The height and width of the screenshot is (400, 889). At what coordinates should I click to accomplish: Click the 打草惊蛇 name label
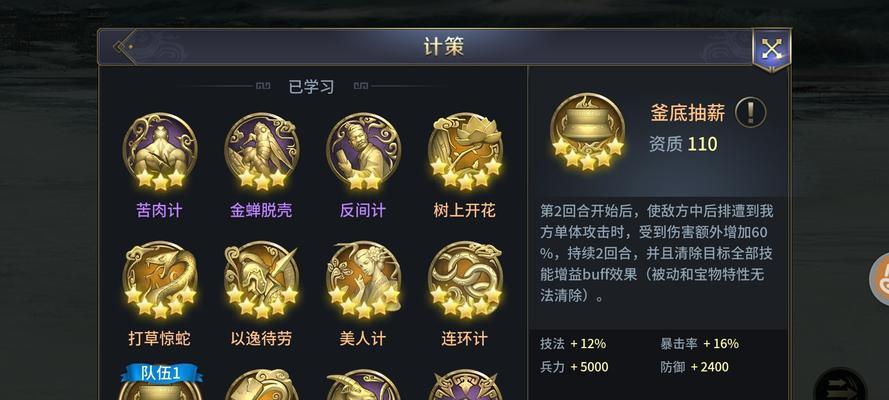click(x=159, y=339)
